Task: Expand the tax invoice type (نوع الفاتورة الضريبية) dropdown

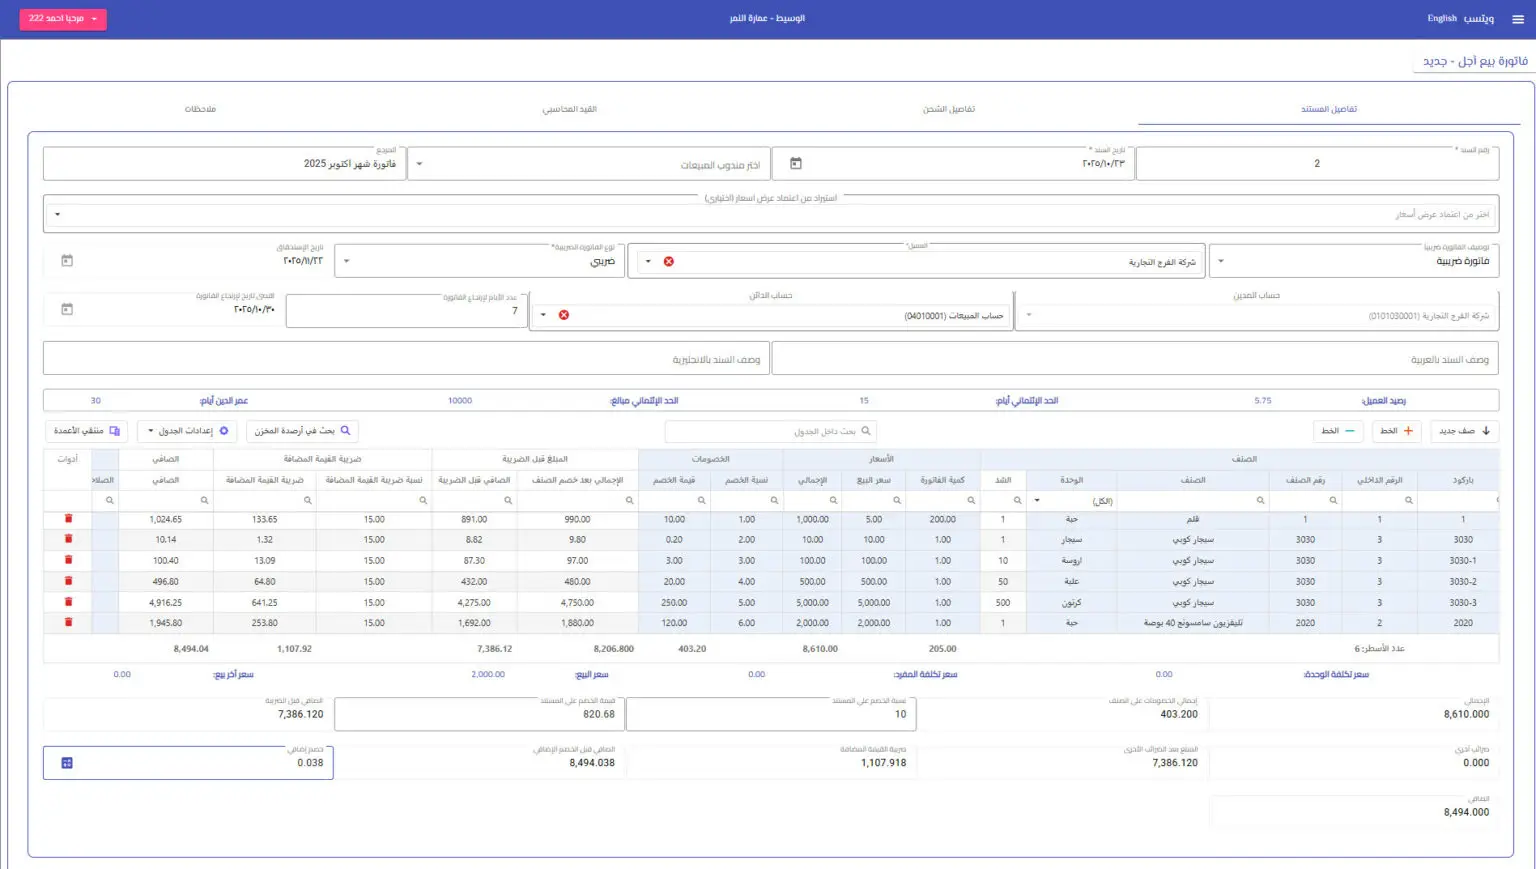Action: [x=347, y=261]
